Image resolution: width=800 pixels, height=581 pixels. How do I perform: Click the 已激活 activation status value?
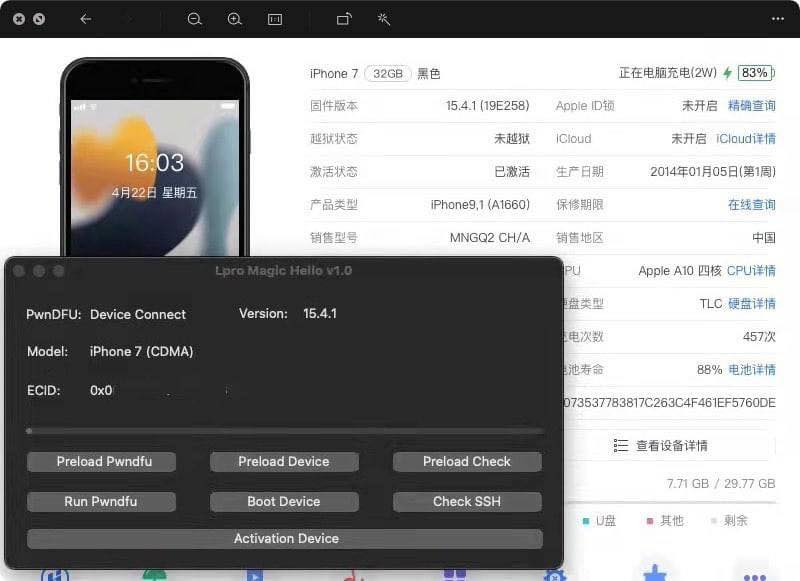click(512, 171)
